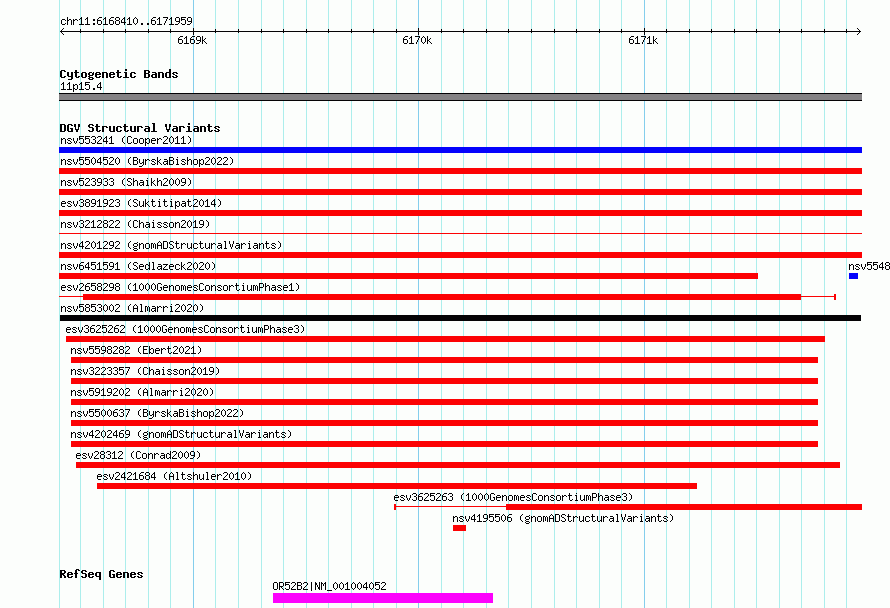Click the DGV Structural Variants track title
This screenshot has width=890, height=608.
point(140,128)
